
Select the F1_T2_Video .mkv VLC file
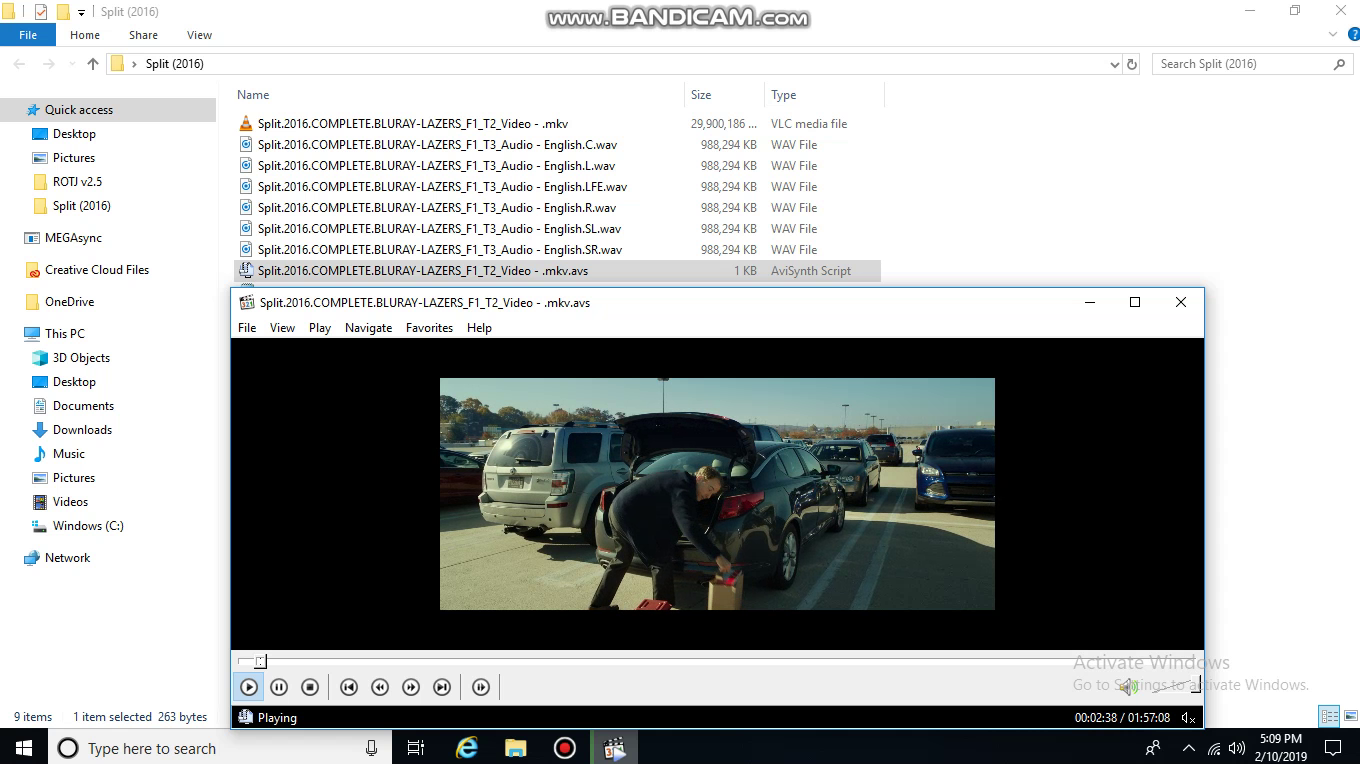(413, 124)
